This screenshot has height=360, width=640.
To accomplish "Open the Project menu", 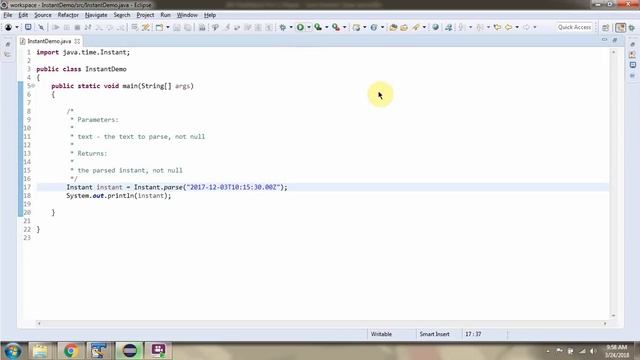I will 145,15.
